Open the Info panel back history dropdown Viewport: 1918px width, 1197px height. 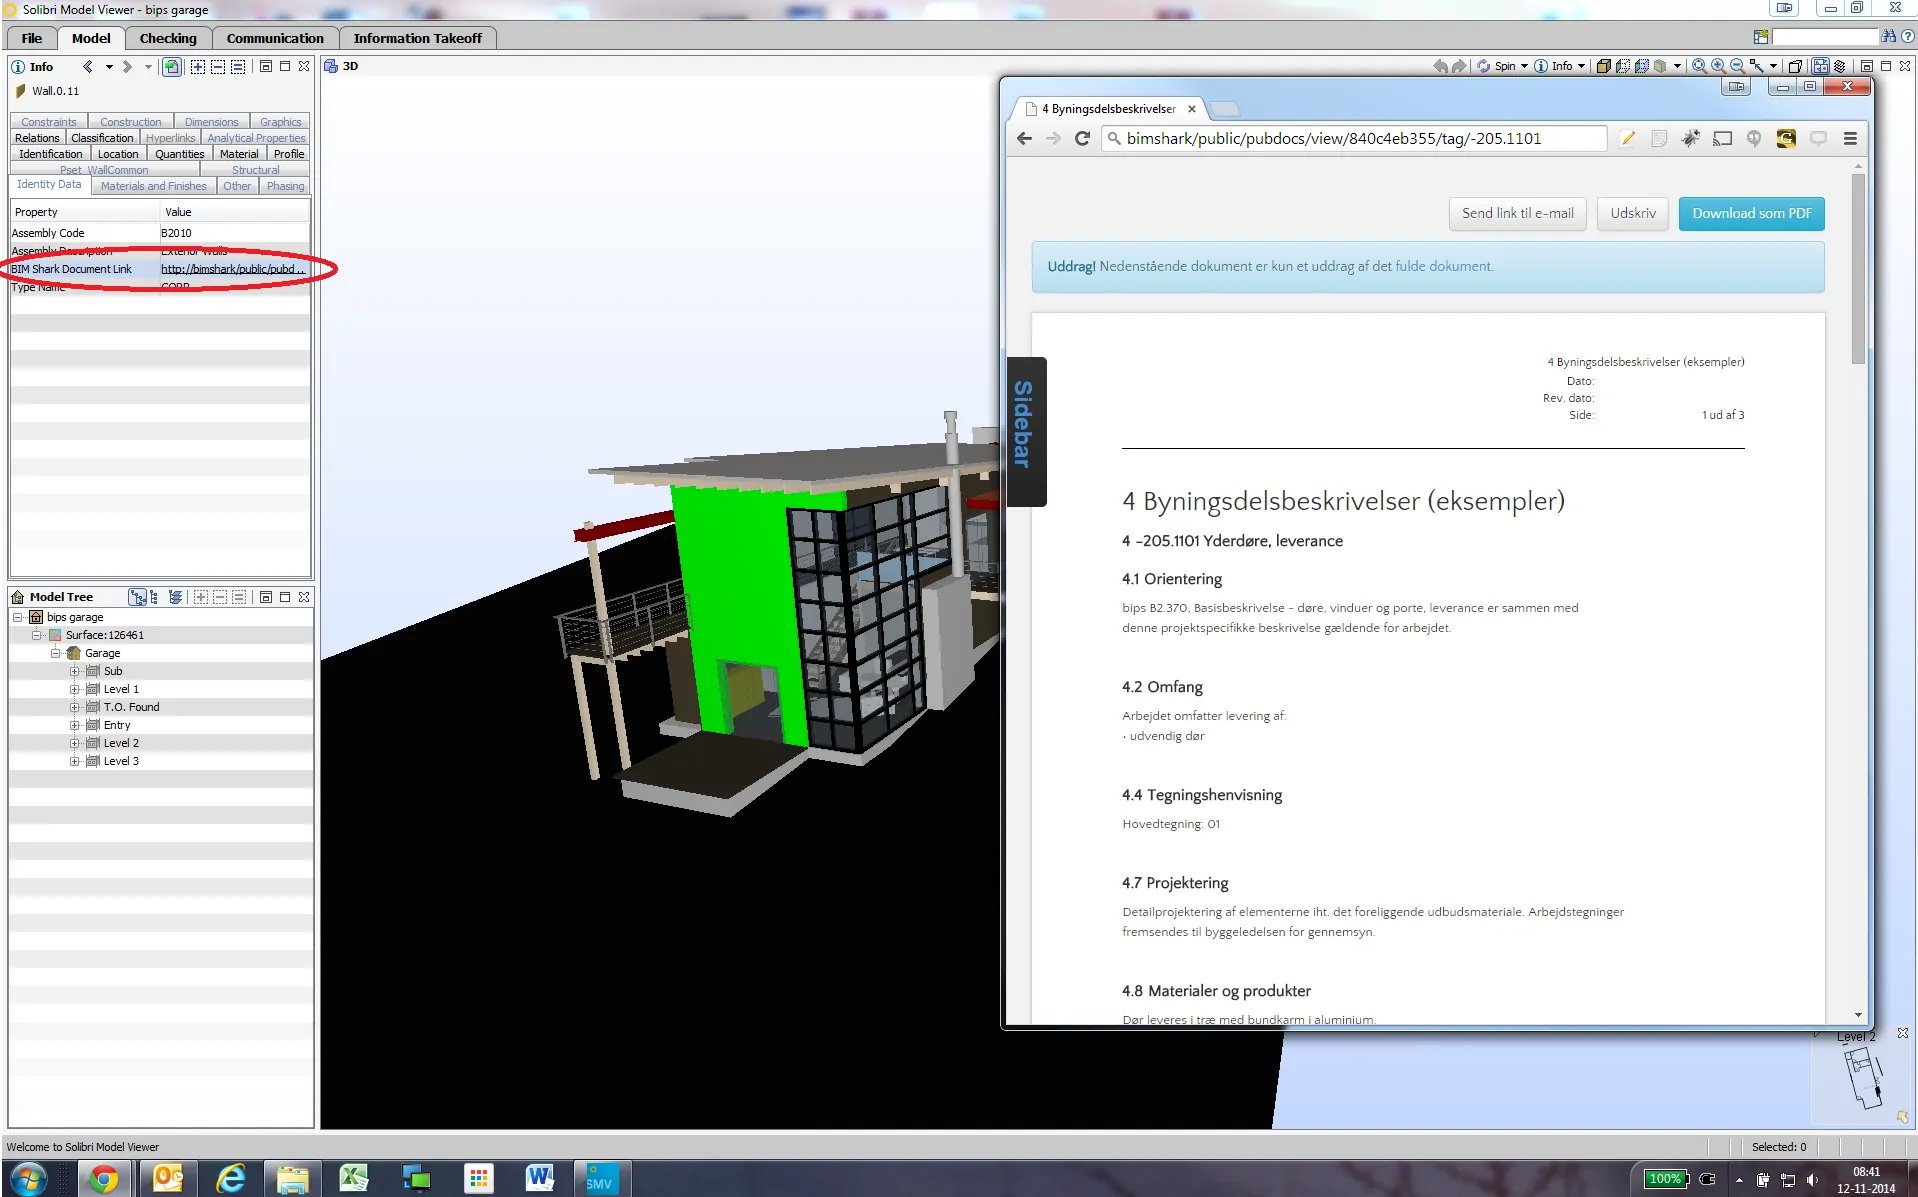point(108,66)
